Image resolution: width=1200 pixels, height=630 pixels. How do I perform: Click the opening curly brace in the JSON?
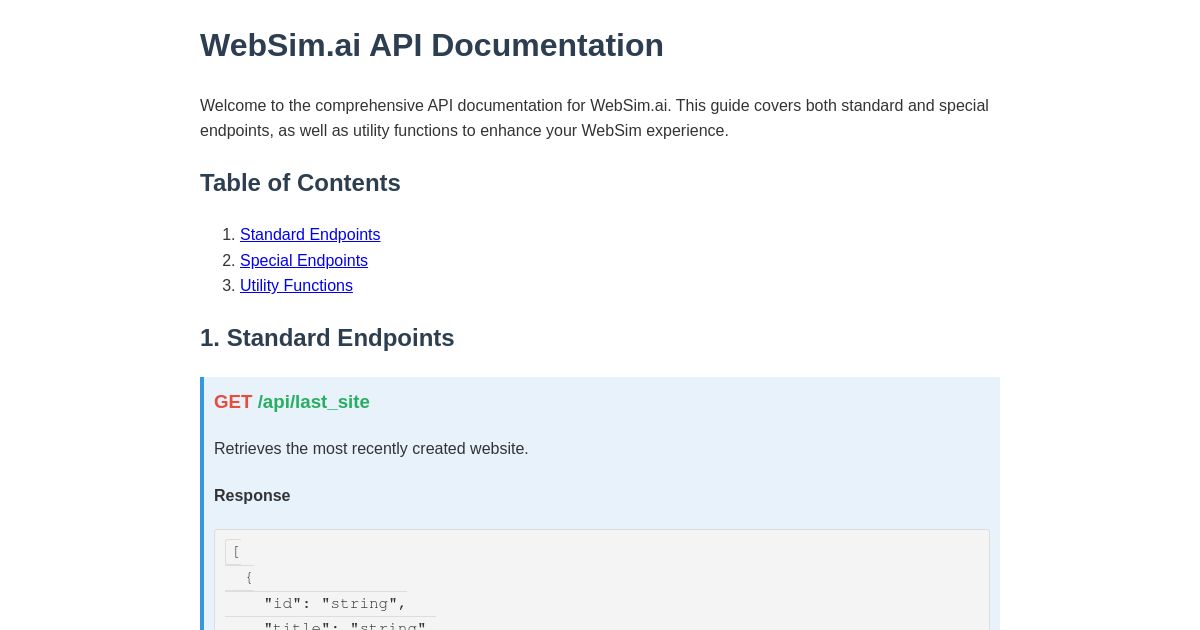(x=249, y=577)
